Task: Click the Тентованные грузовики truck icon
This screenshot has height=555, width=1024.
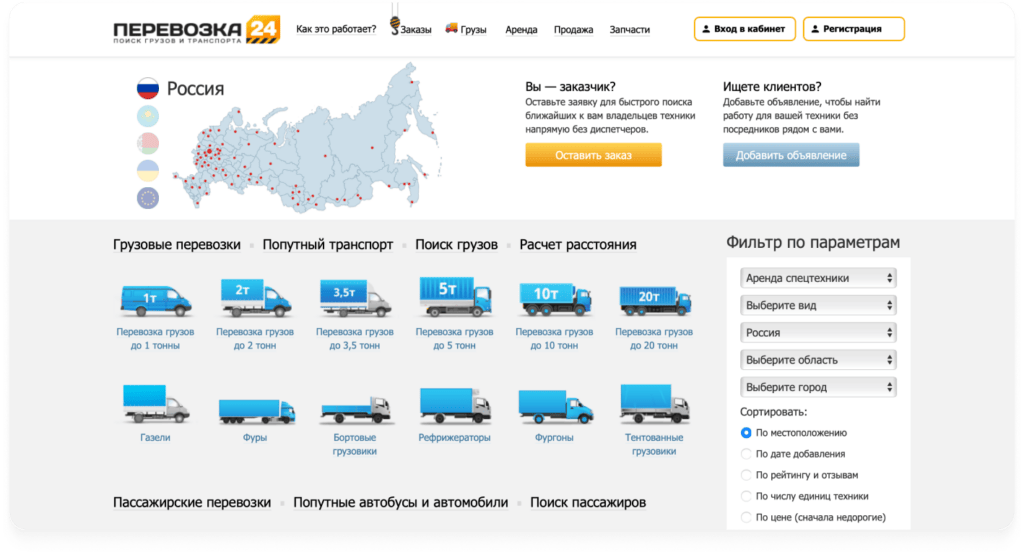Action: pos(654,404)
